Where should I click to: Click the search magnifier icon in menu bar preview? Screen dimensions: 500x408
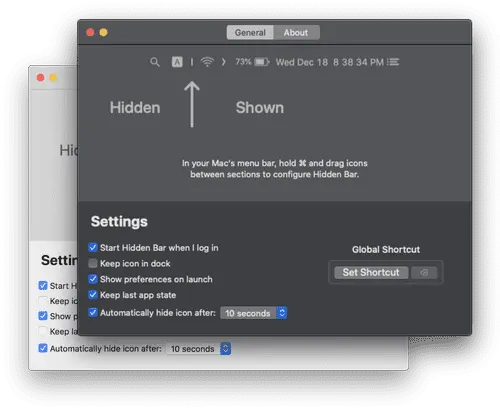point(155,62)
